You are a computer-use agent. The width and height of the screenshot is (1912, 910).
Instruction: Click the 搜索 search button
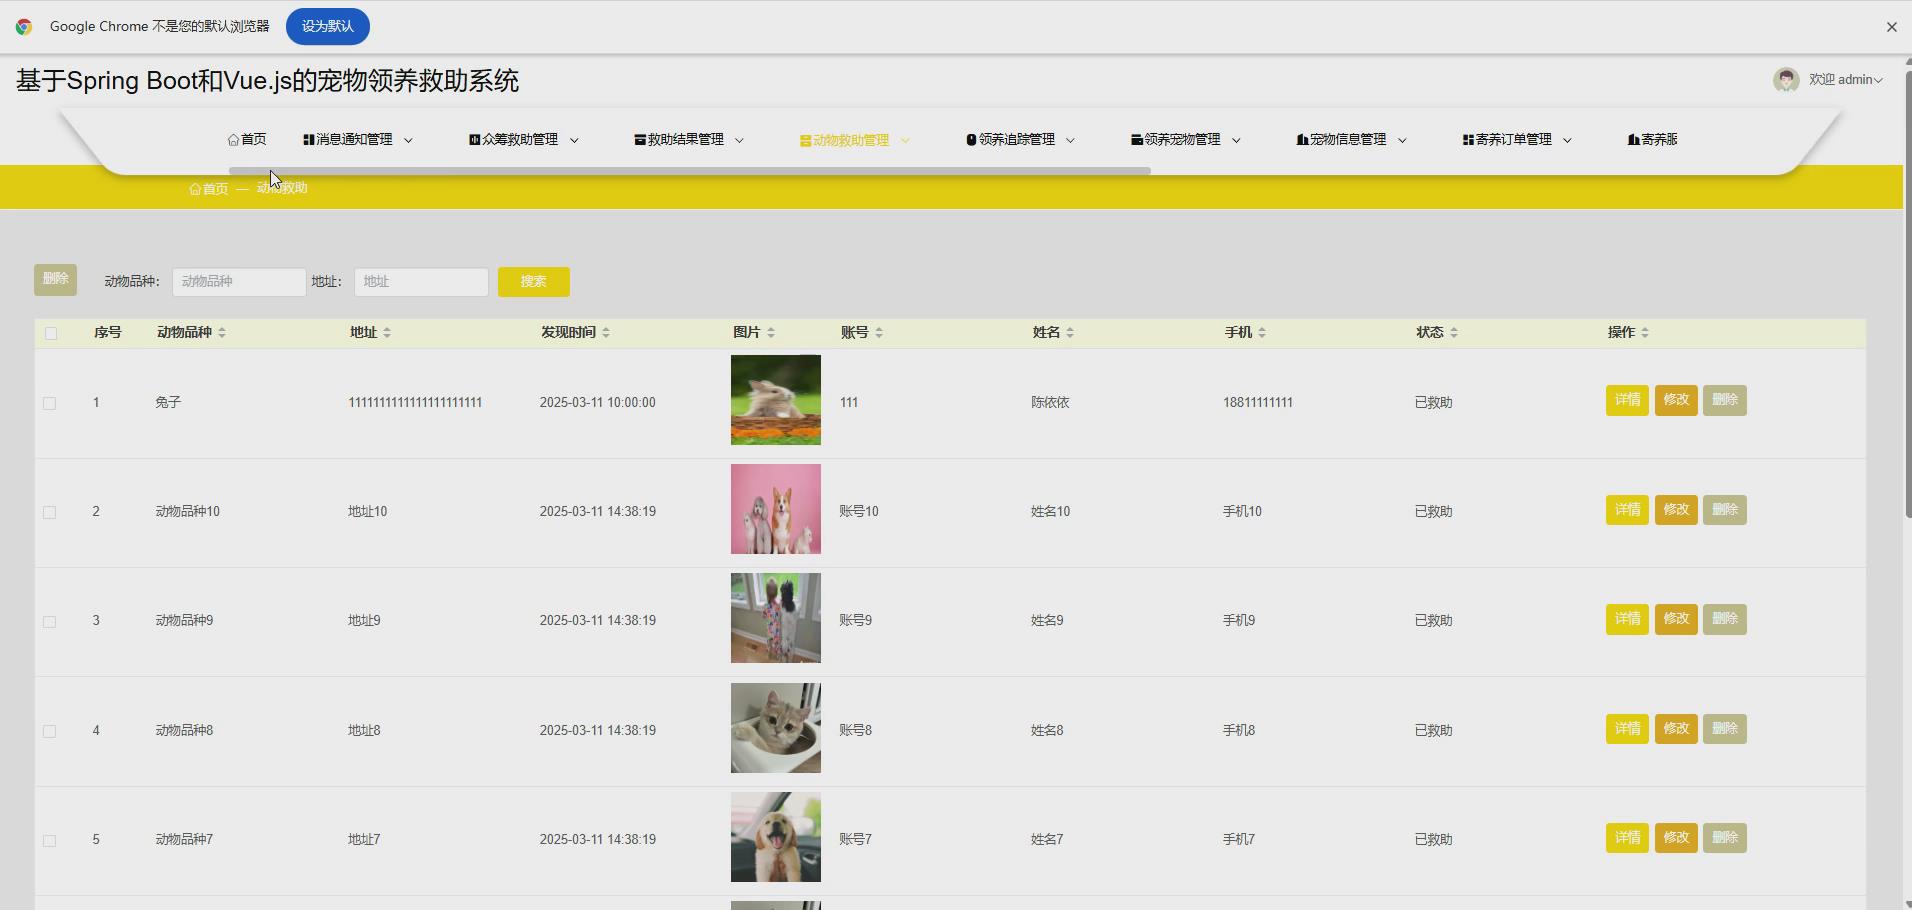(534, 282)
